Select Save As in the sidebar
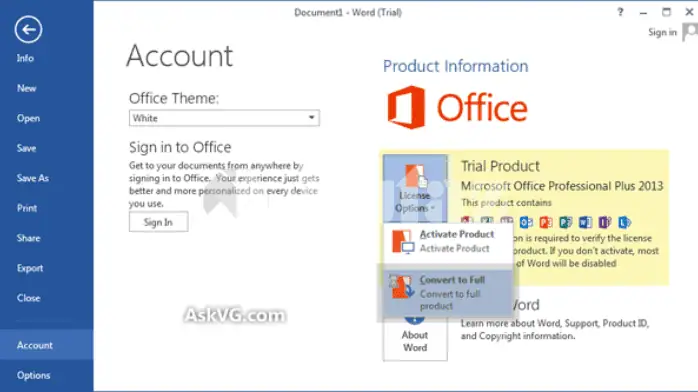Image resolution: width=698 pixels, height=392 pixels. pyautogui.click(x=32, y=178)
